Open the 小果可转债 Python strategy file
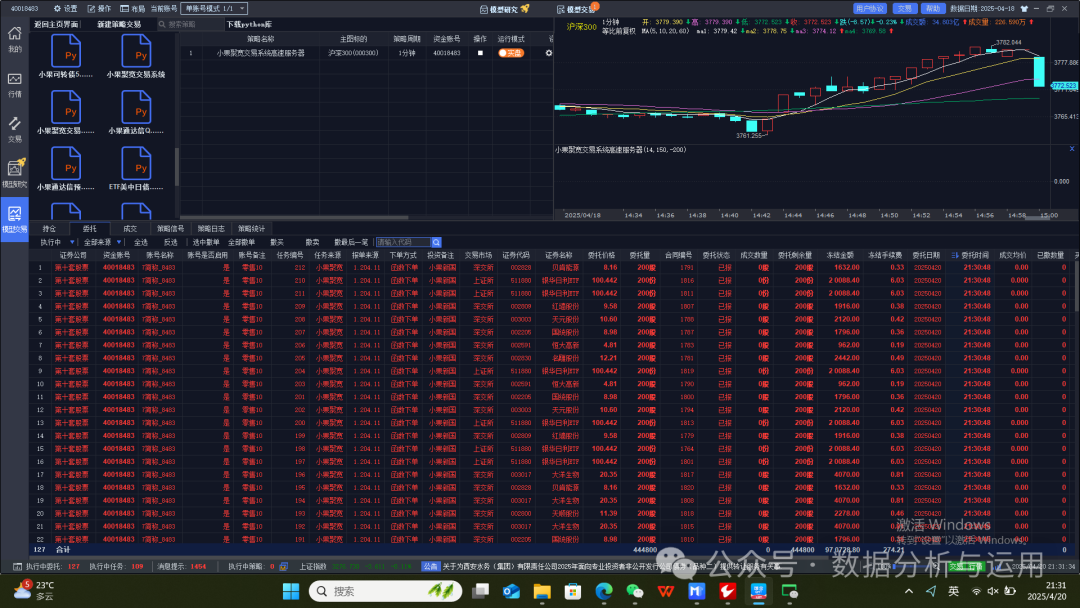Image resolution: width=1080 pixels, height=608 pixels. (x=66, y=56)
